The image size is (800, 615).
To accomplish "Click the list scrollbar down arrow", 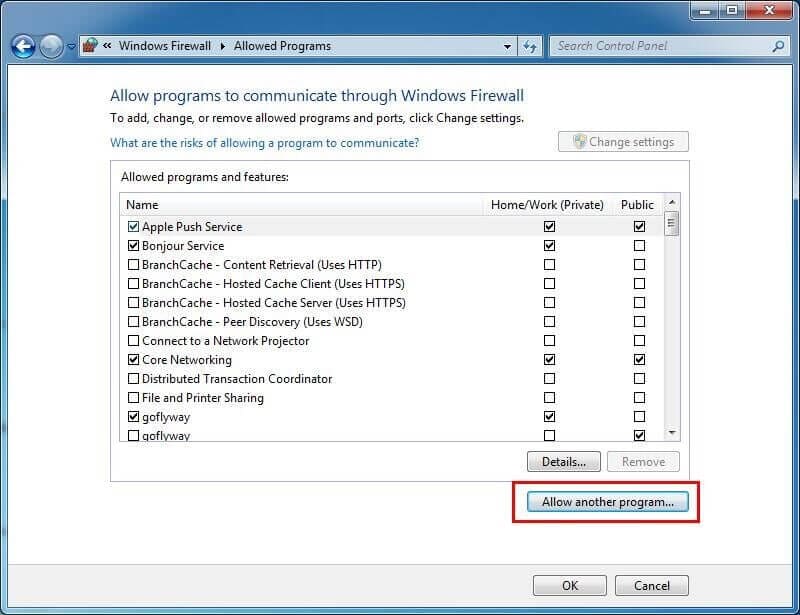I will [x=672, y=433].
